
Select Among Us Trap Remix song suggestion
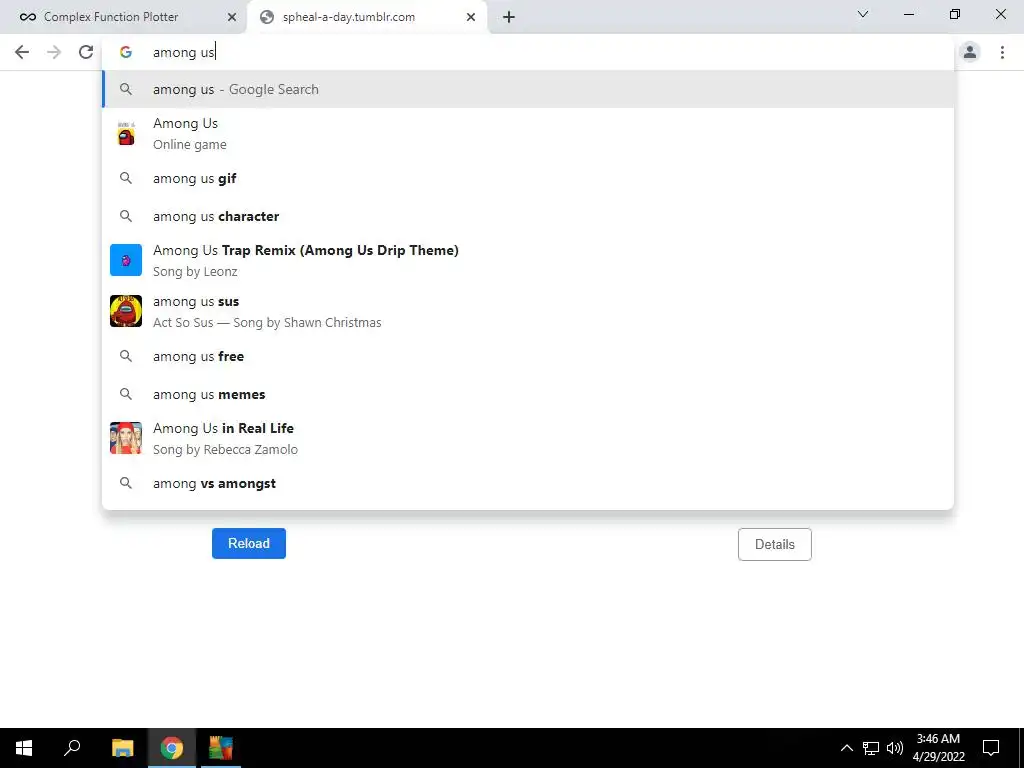coord(528,260)
